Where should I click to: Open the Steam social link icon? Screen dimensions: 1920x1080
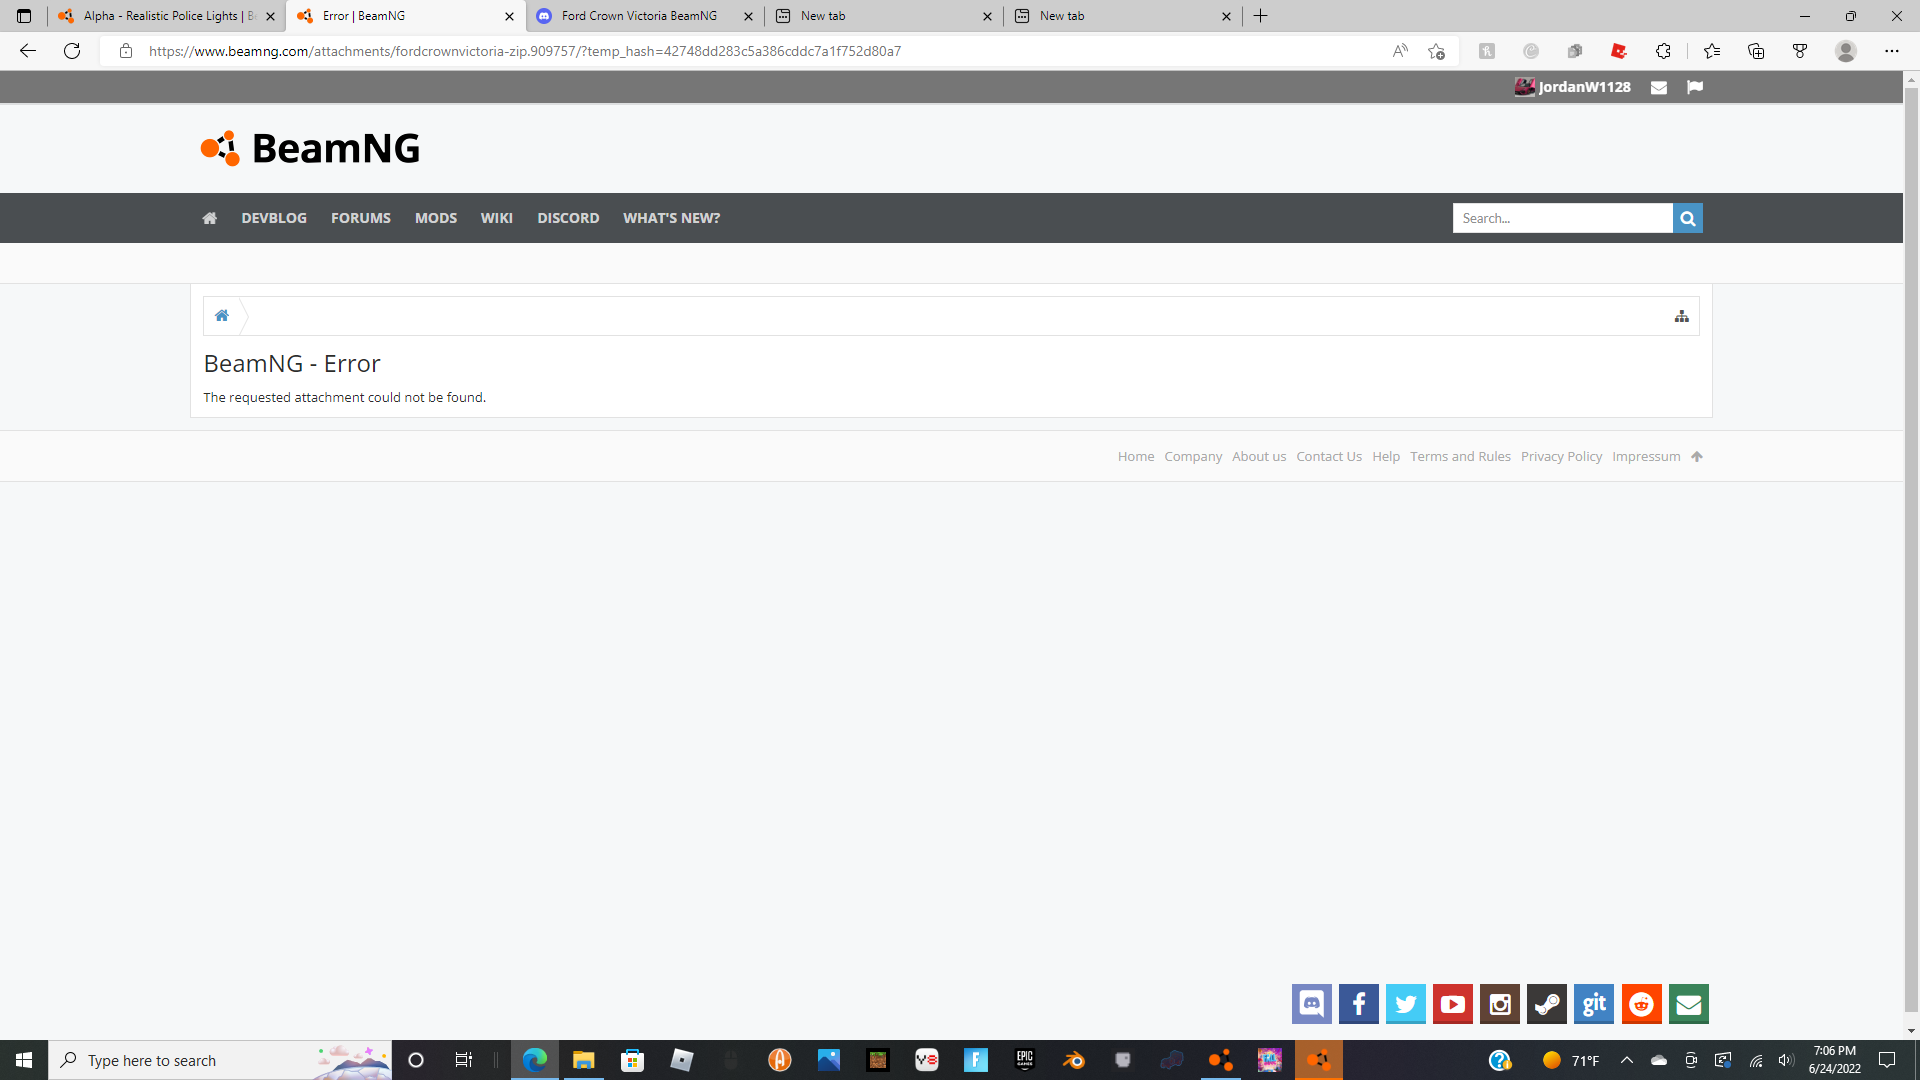(x=1547, y=1004)
